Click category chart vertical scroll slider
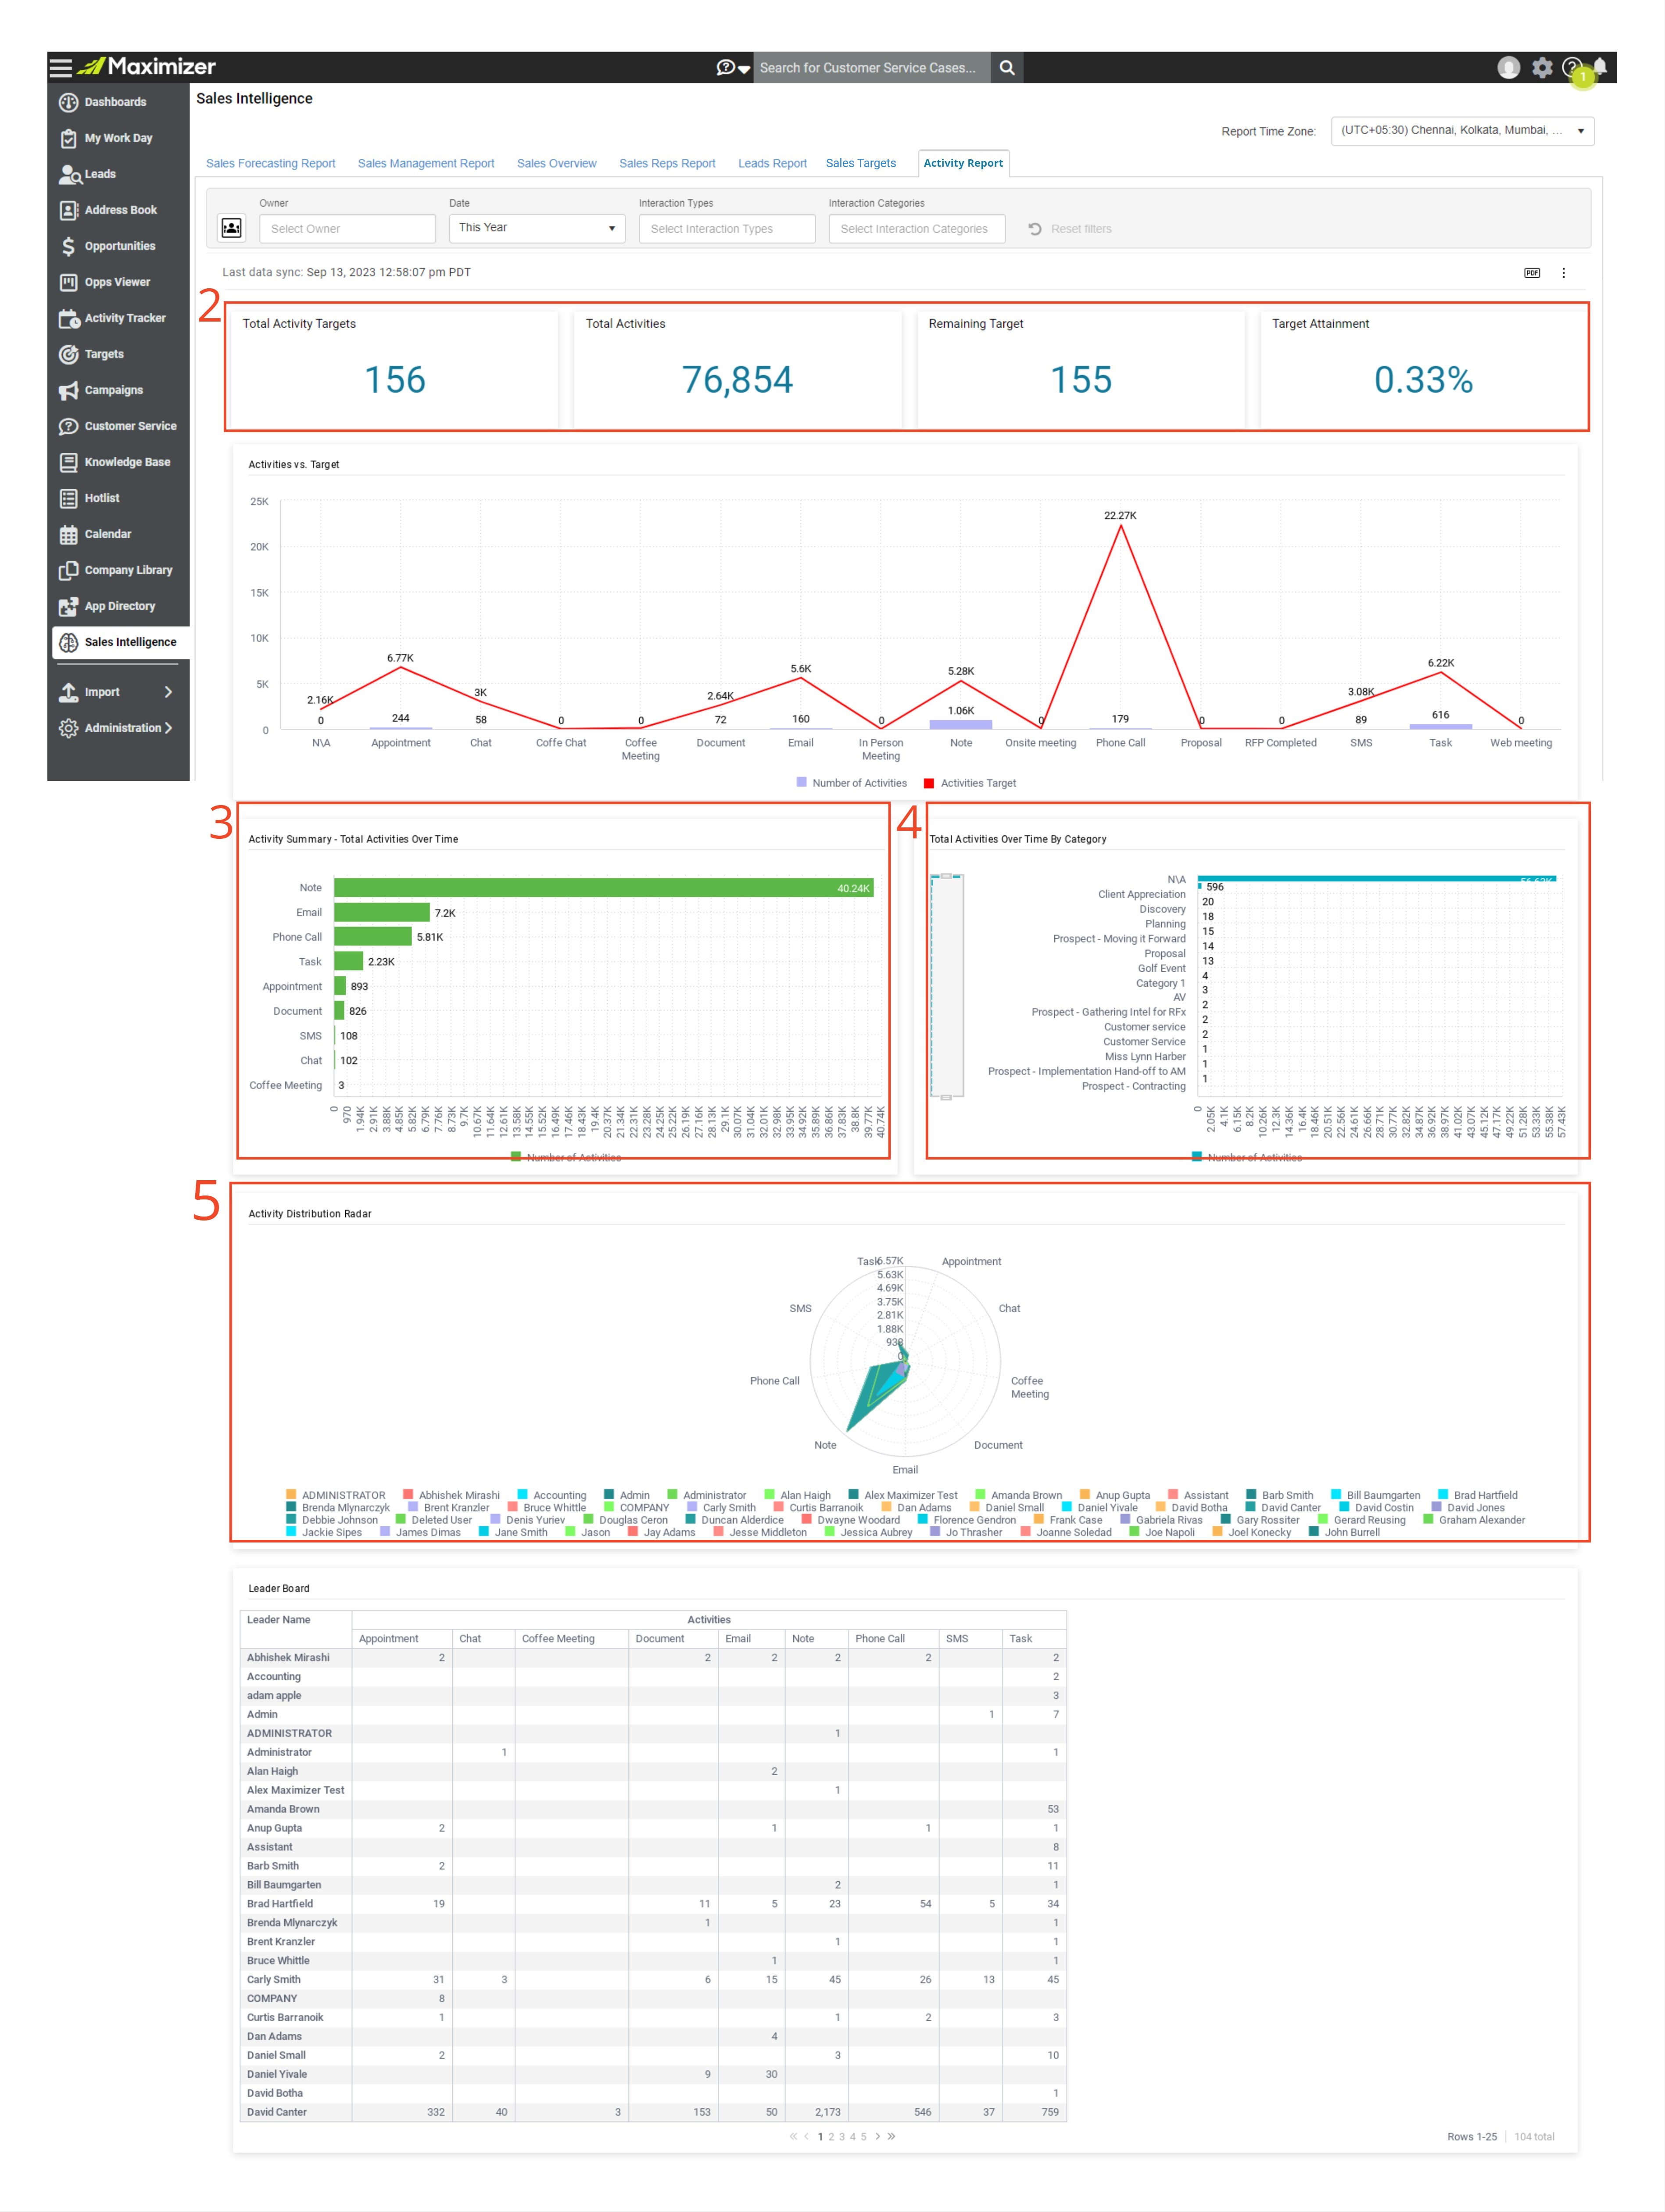 coord(946,986)
